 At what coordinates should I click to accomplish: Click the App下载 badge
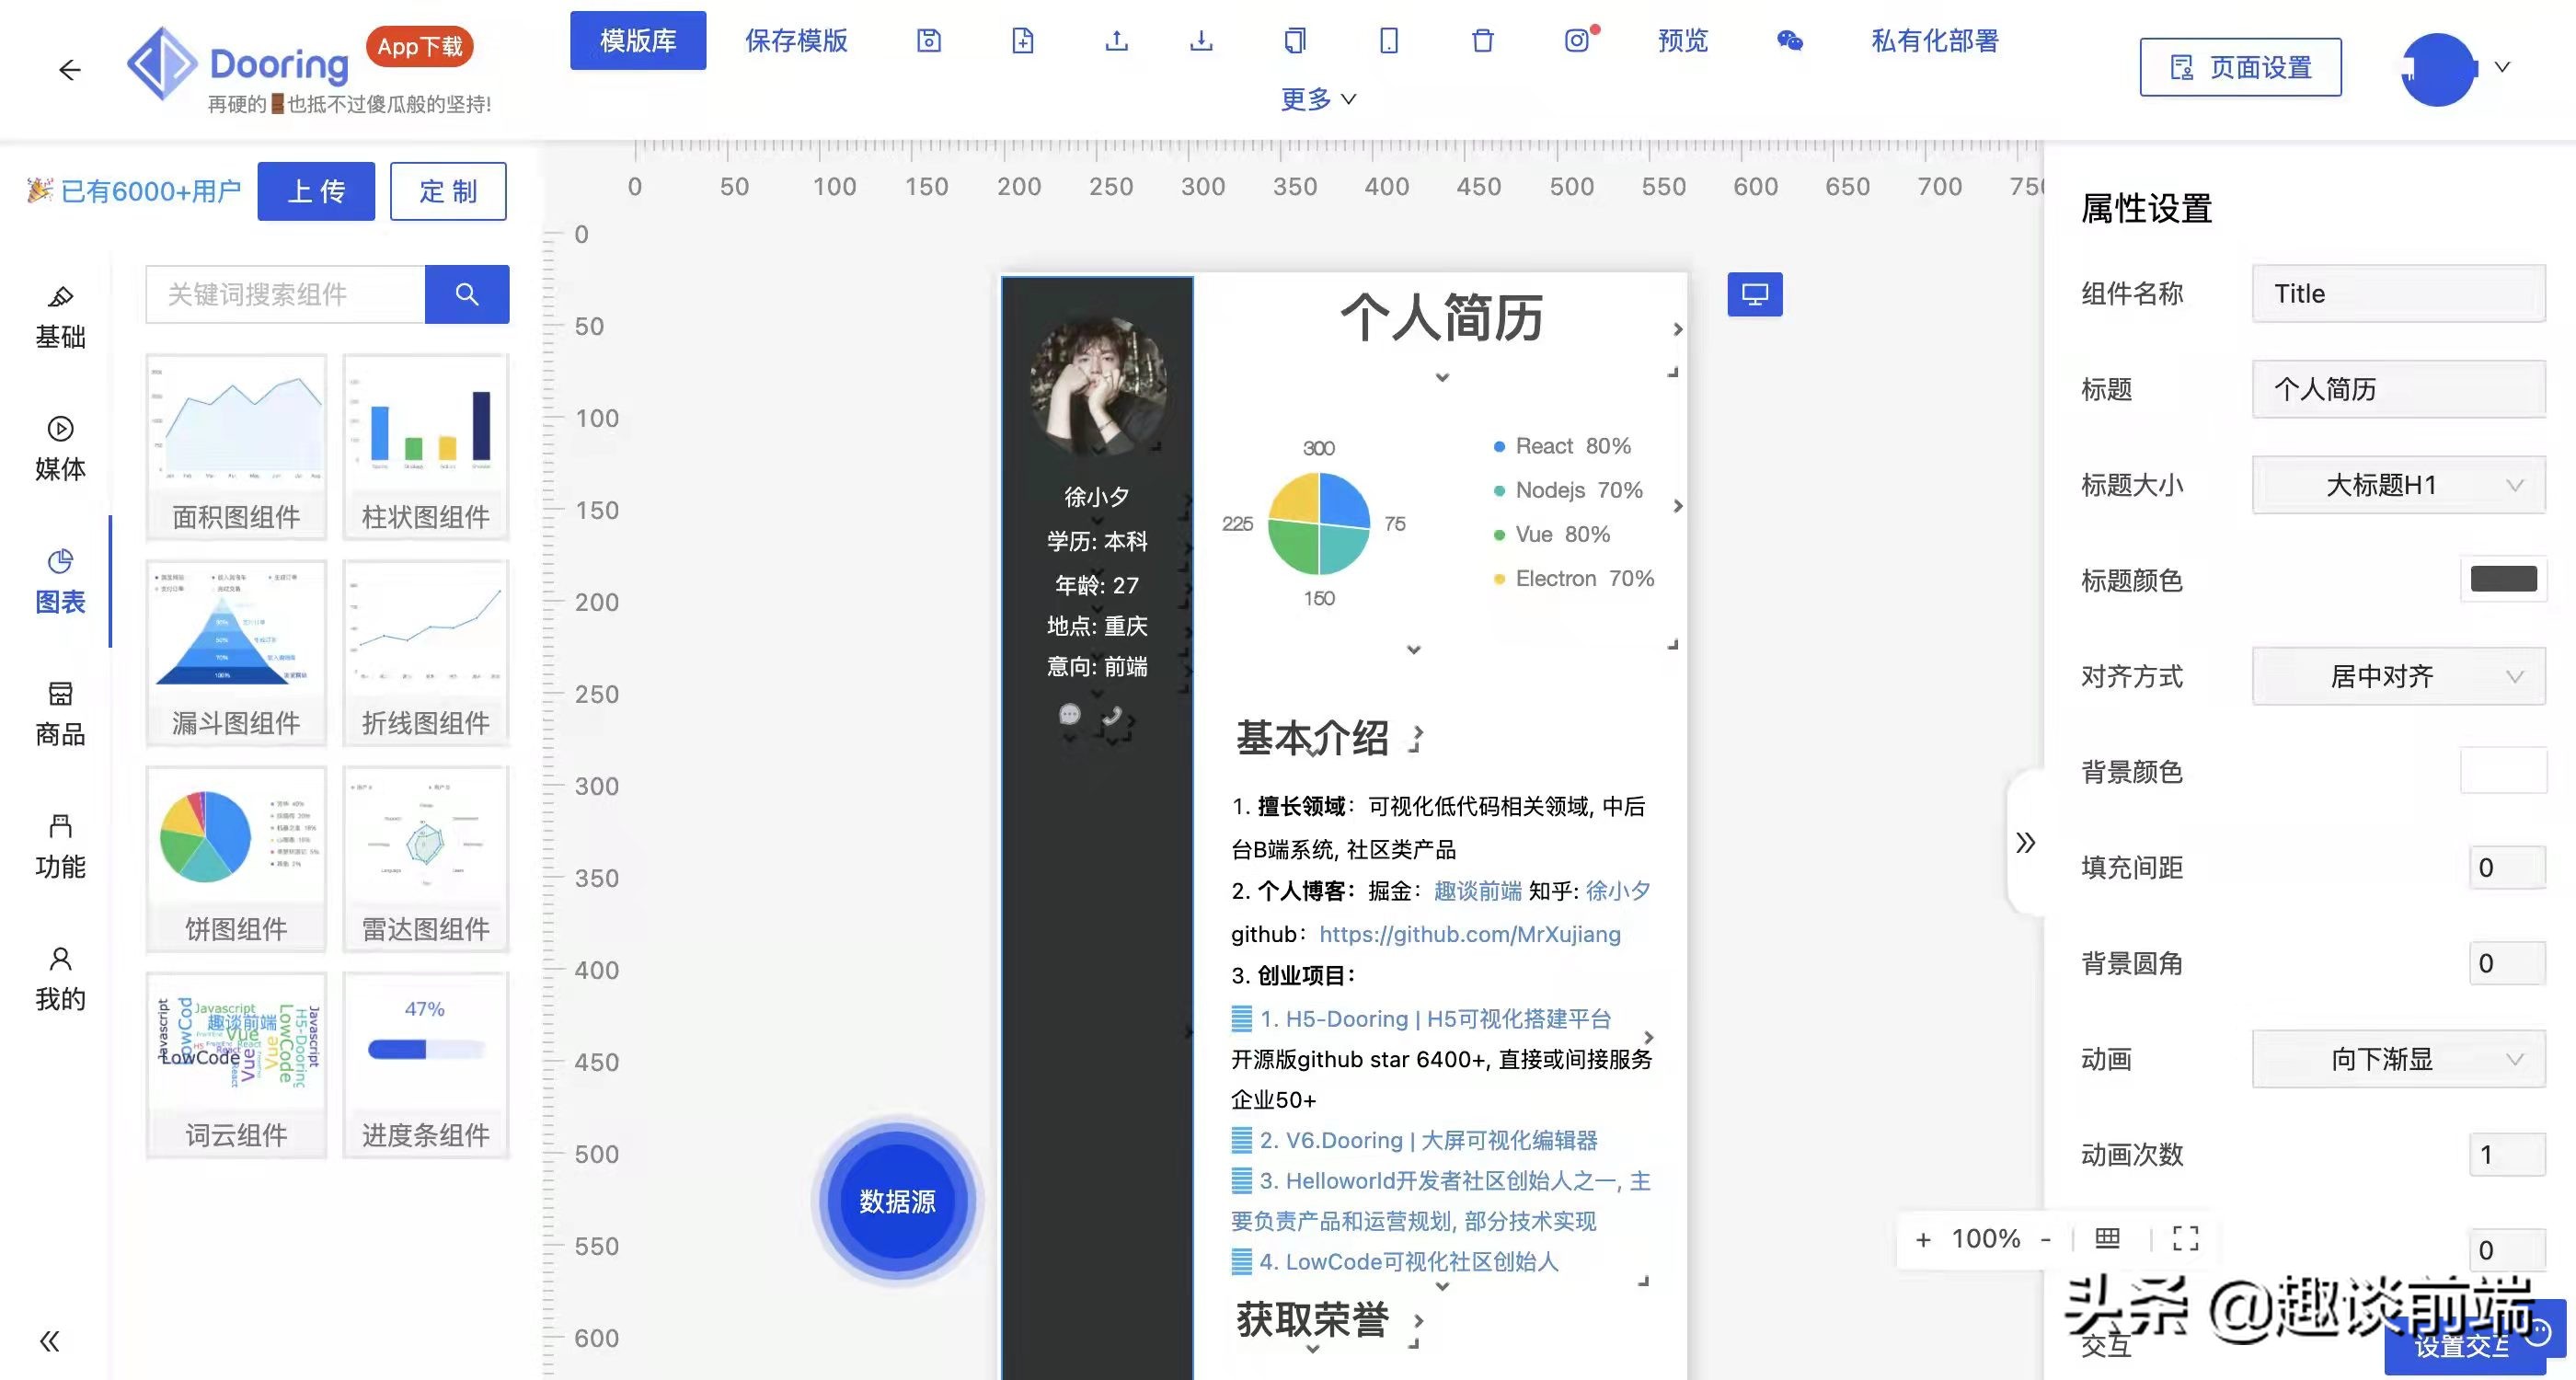(419, 46)
